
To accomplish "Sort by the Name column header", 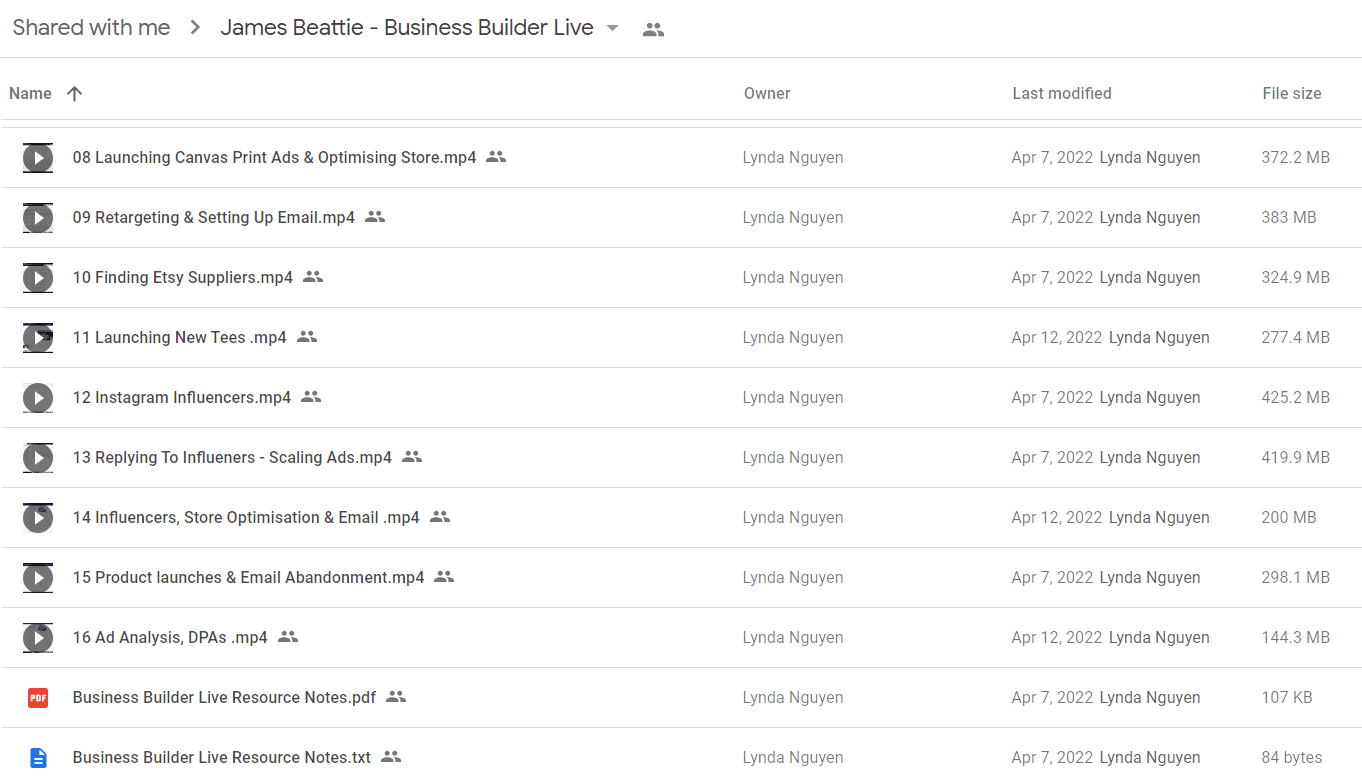I will tap(30, 93).
